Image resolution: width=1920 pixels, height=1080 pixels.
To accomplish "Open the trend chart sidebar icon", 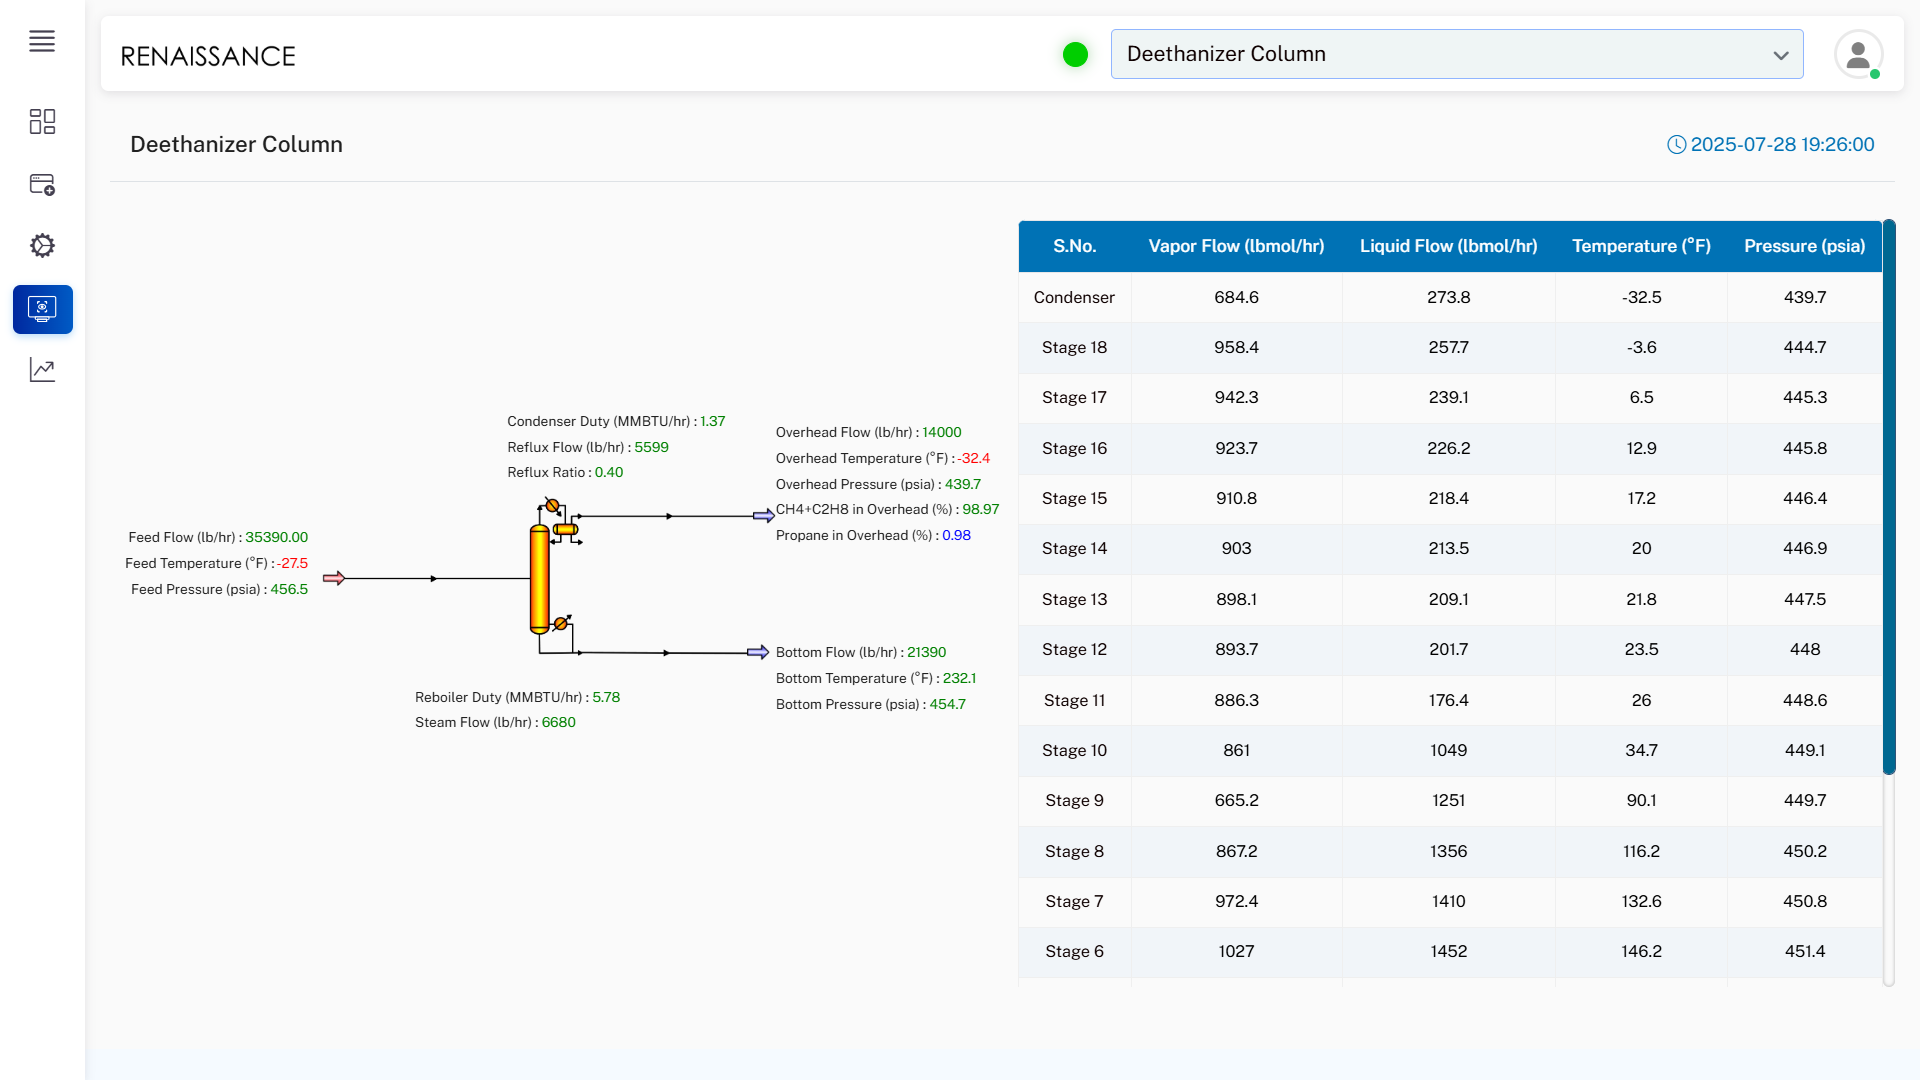I will (42, 370).
